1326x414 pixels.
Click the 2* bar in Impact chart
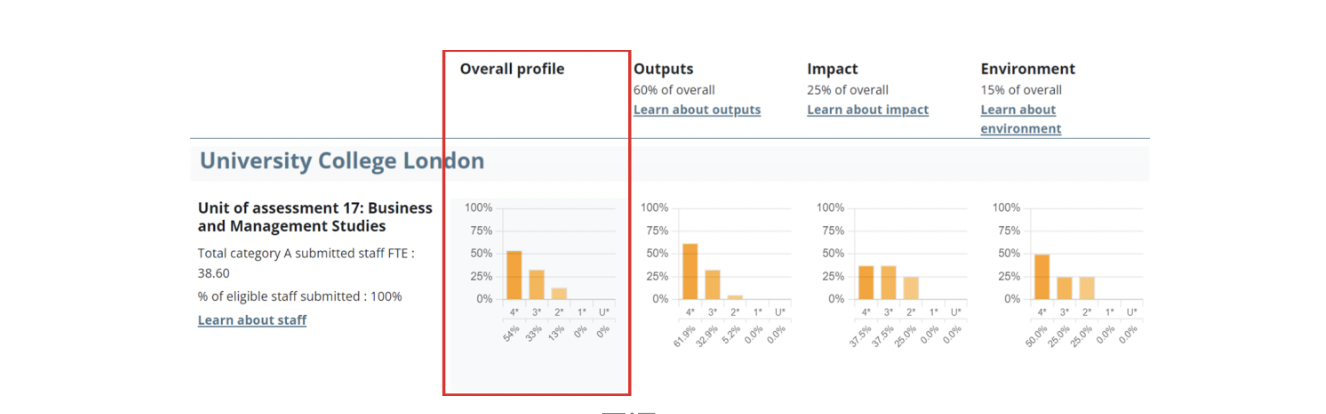point(911,288)
